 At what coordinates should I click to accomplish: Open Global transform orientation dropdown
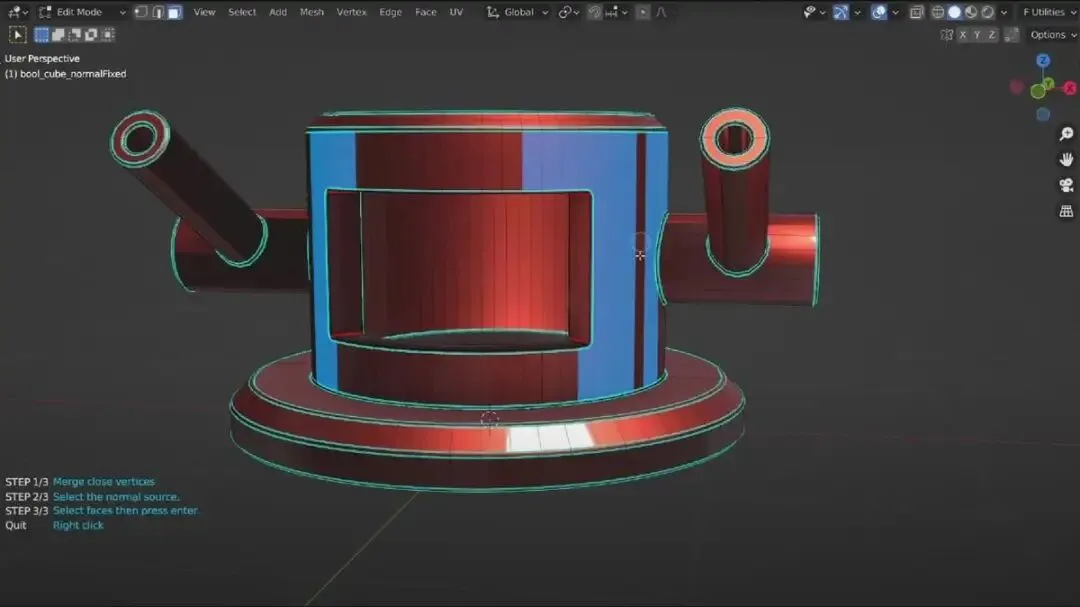coord(517,12)
